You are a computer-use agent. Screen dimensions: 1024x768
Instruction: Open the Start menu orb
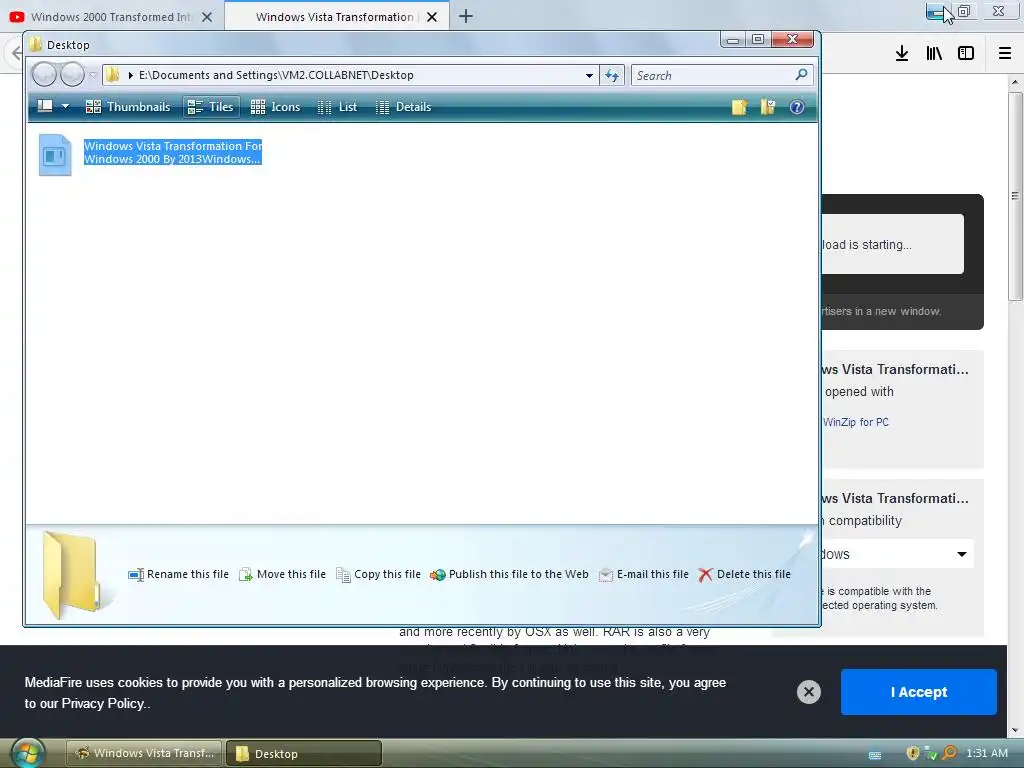coord(27,754)
